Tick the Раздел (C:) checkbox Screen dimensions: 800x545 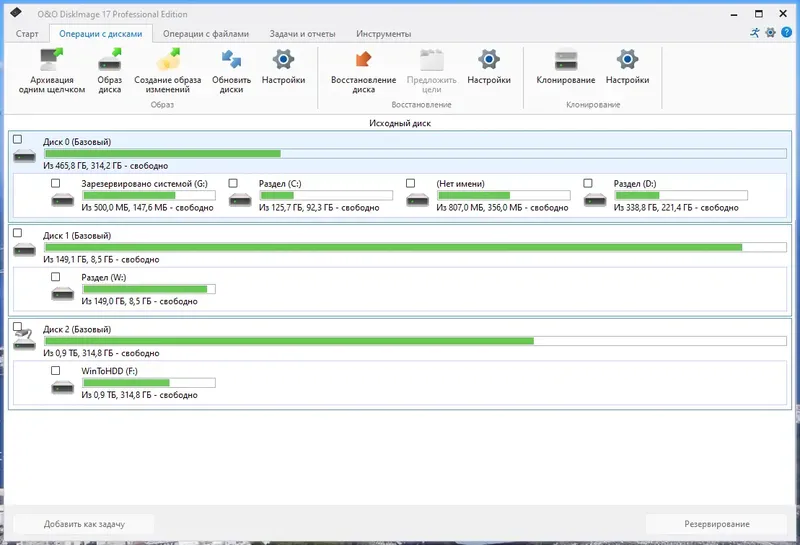point(233,183)
